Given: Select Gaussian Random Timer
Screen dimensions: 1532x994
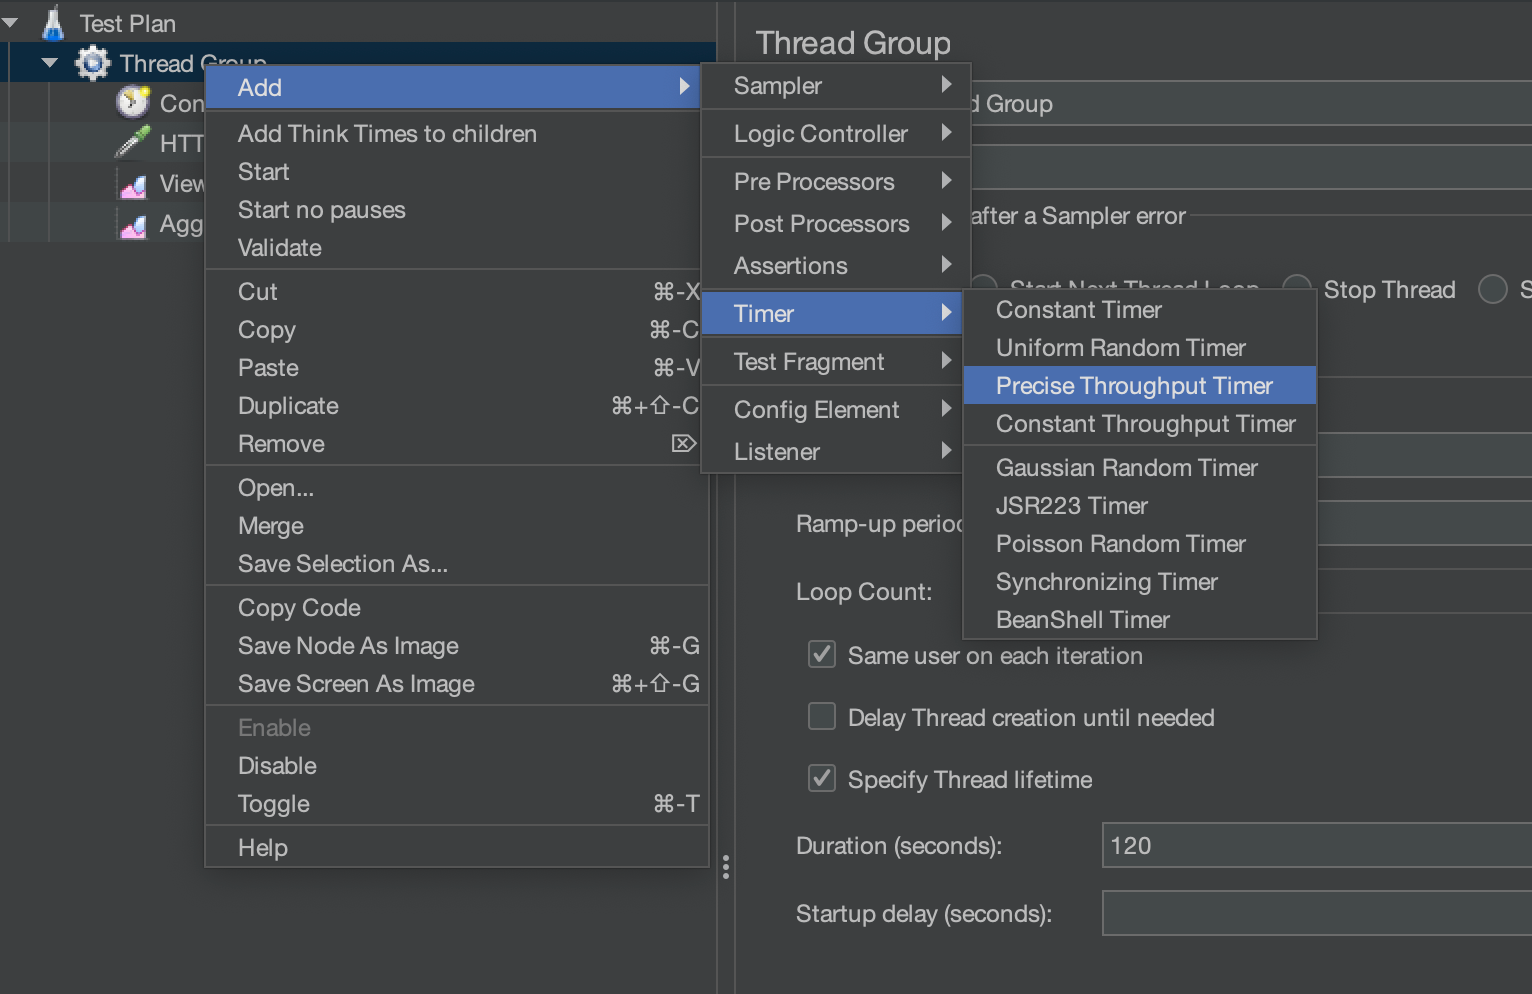Looking at the screenshot, I should (1140, 468).
